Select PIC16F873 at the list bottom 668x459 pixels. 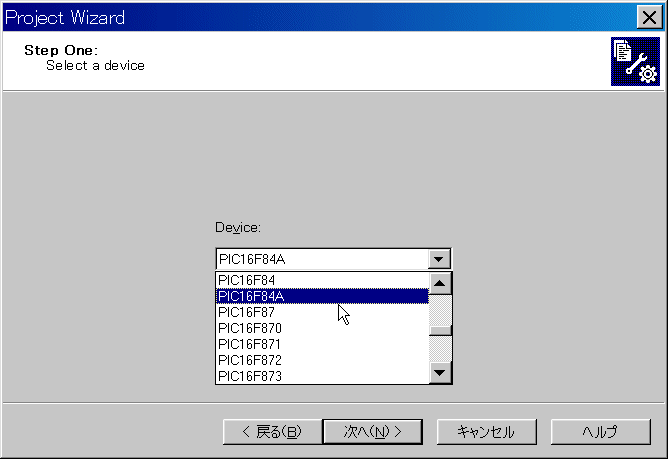(322, 376)
